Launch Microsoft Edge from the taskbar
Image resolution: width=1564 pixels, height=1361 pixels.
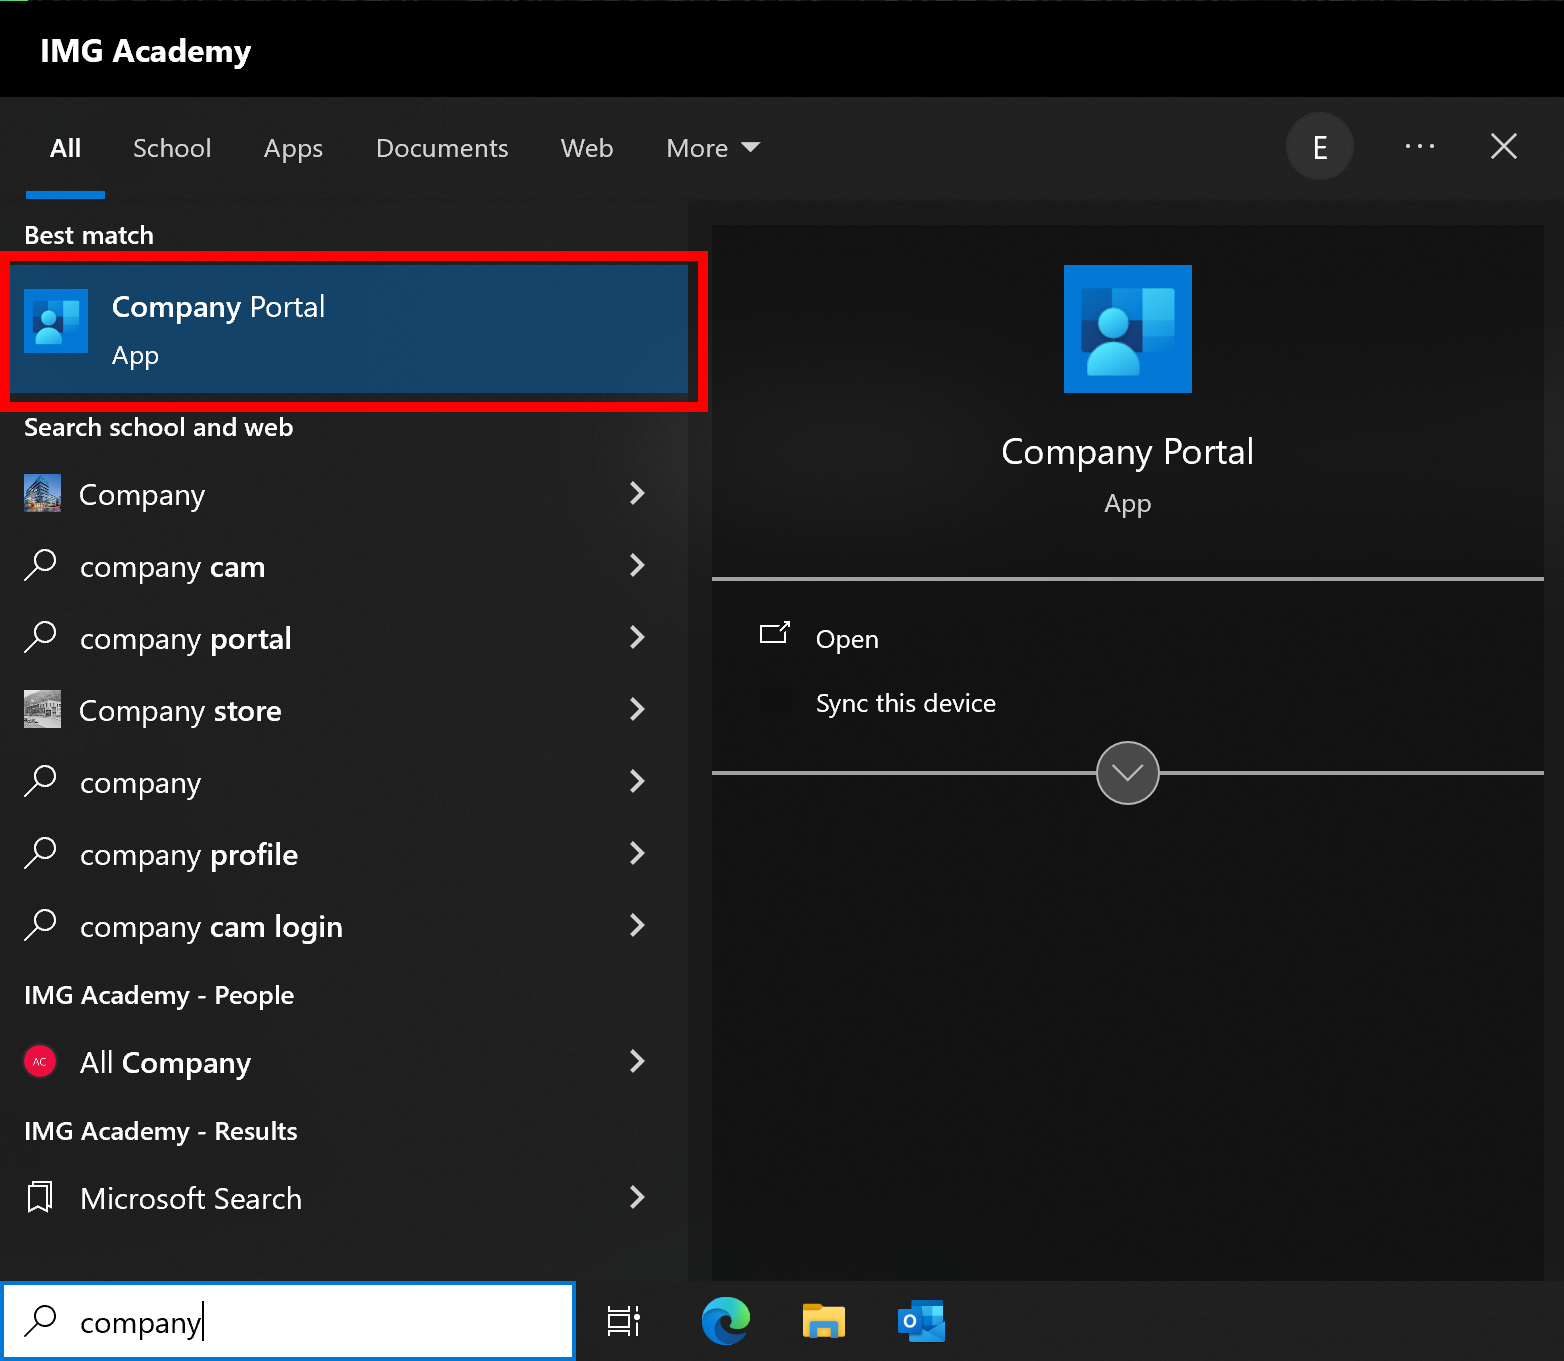click(726, 1321)
